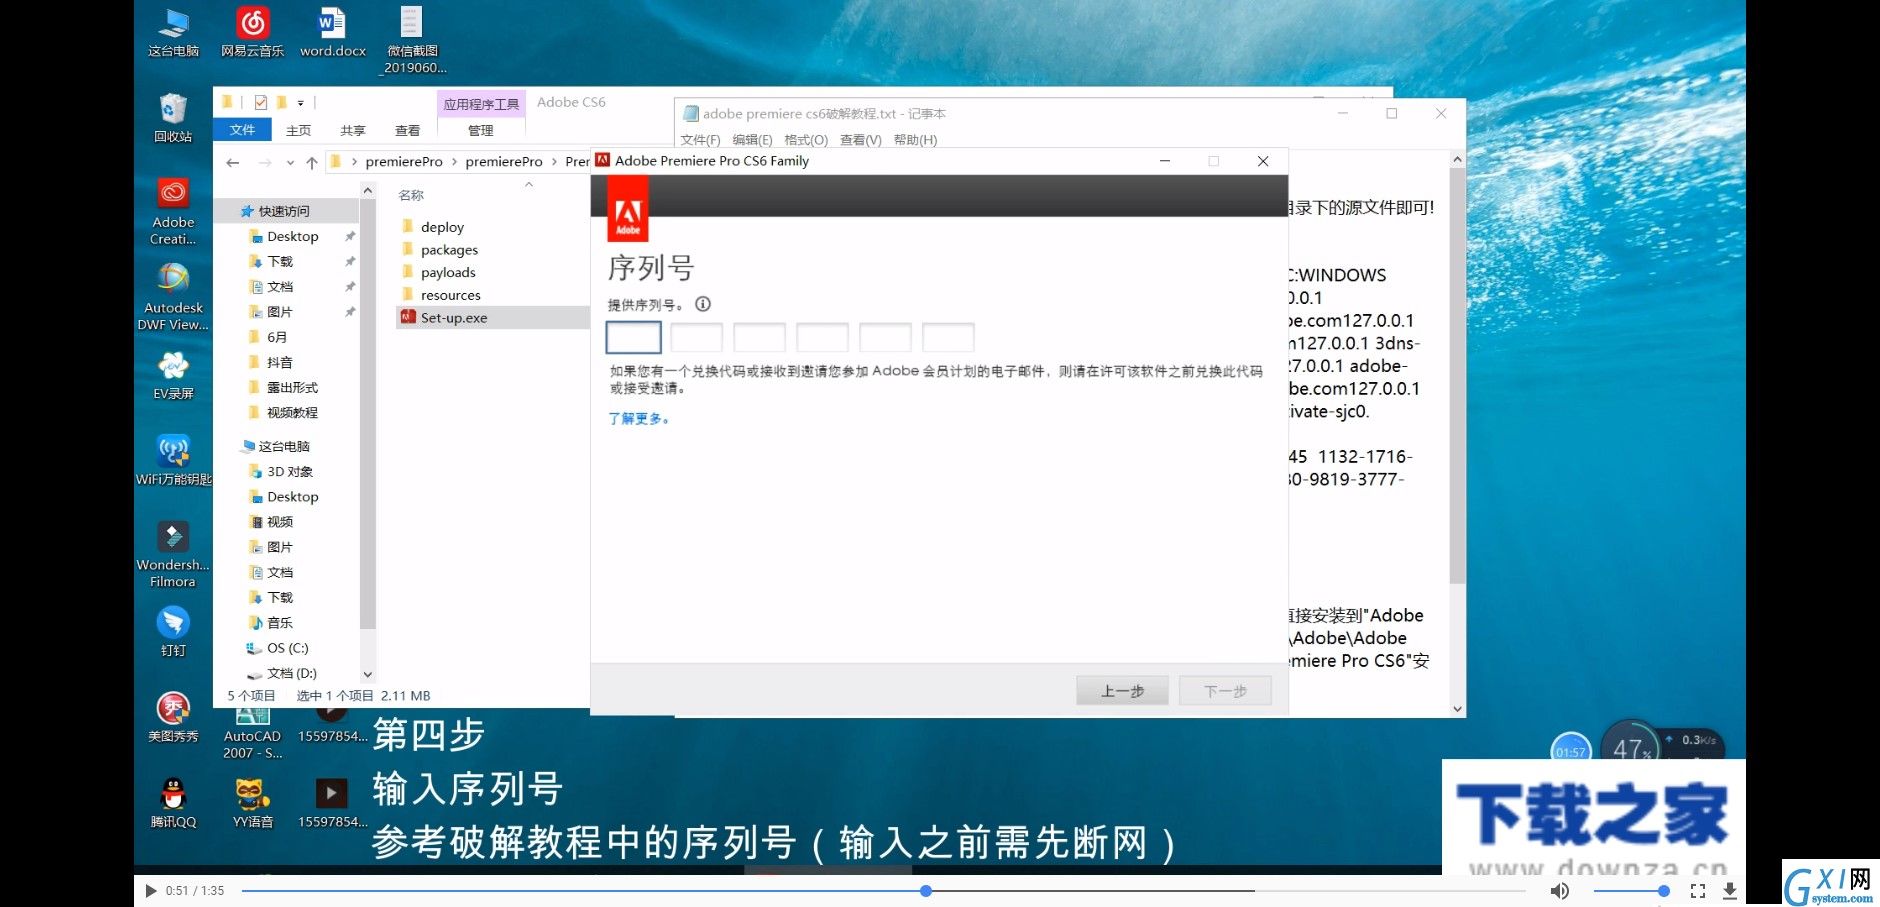
Task: Open Explorer 文件 tab
Action: pos(242,130)
